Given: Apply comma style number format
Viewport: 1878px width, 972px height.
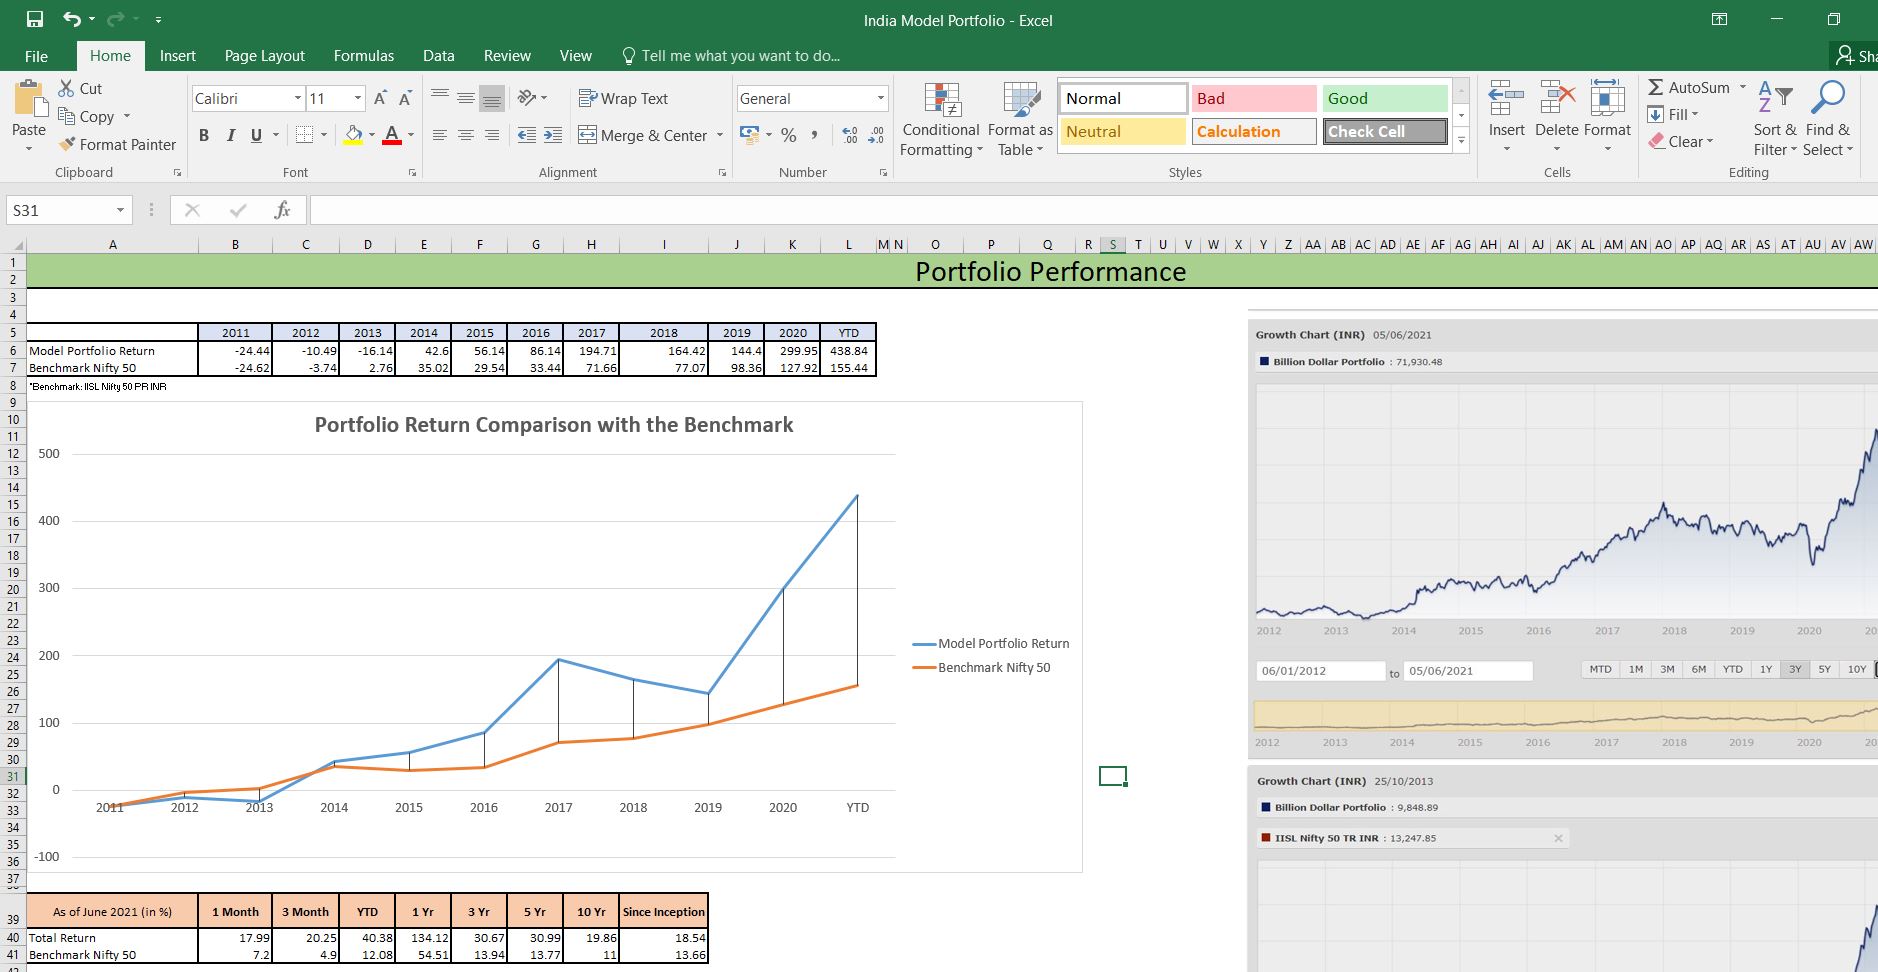Looking at the screenshot, I should click(x=815, y=135).
